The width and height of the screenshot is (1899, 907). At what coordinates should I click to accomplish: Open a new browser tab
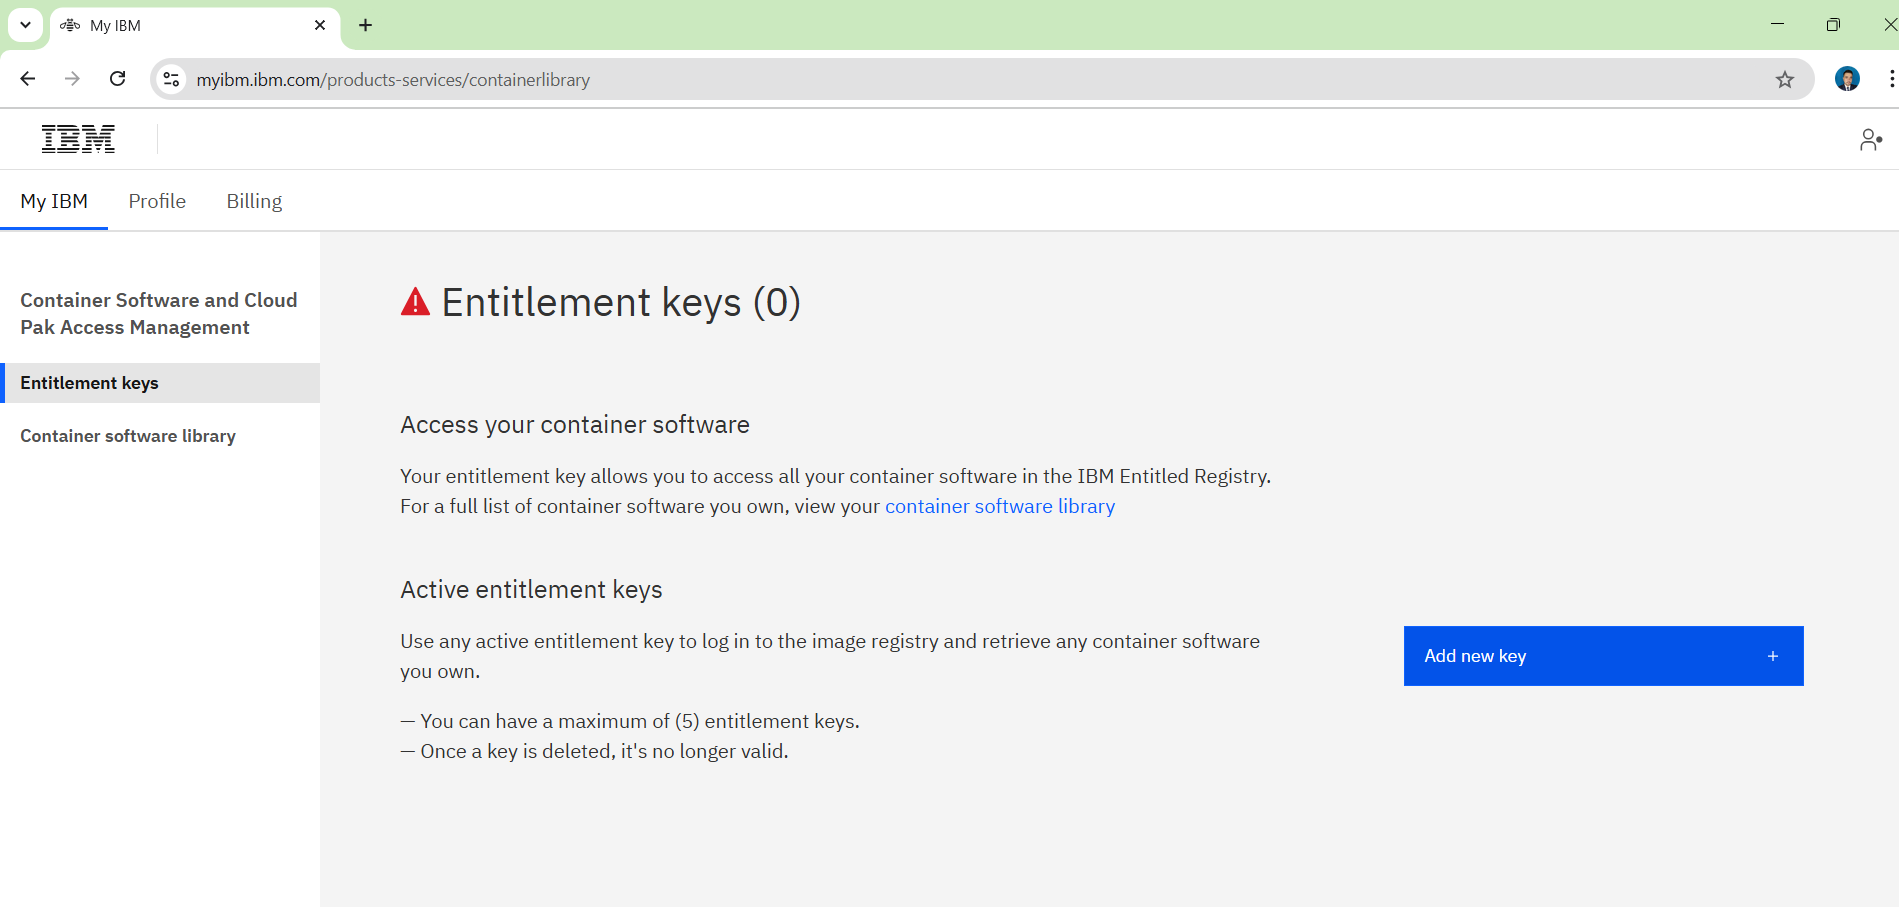pos(365,25)
